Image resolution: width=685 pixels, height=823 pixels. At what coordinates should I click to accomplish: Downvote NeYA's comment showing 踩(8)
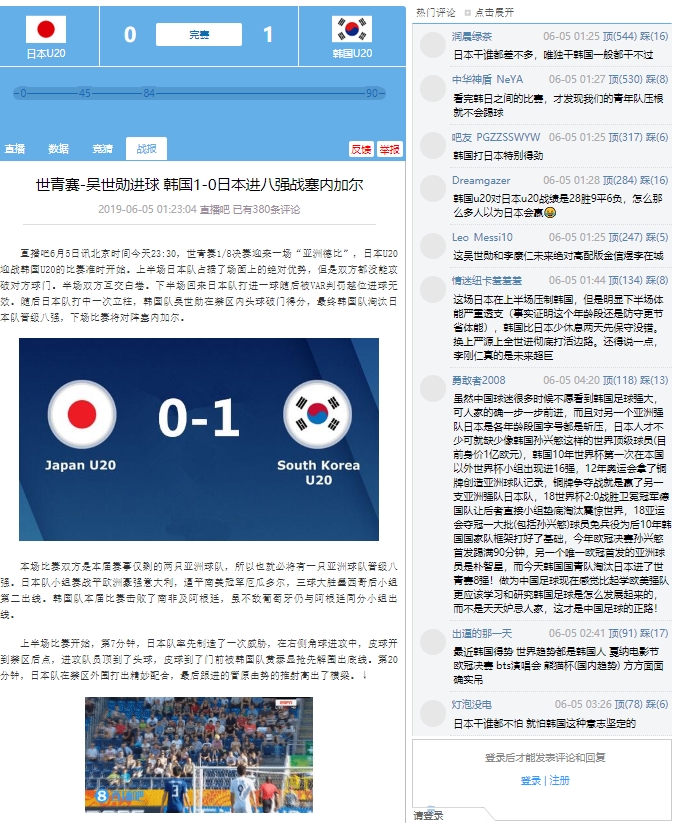click(x=657, y=79)
